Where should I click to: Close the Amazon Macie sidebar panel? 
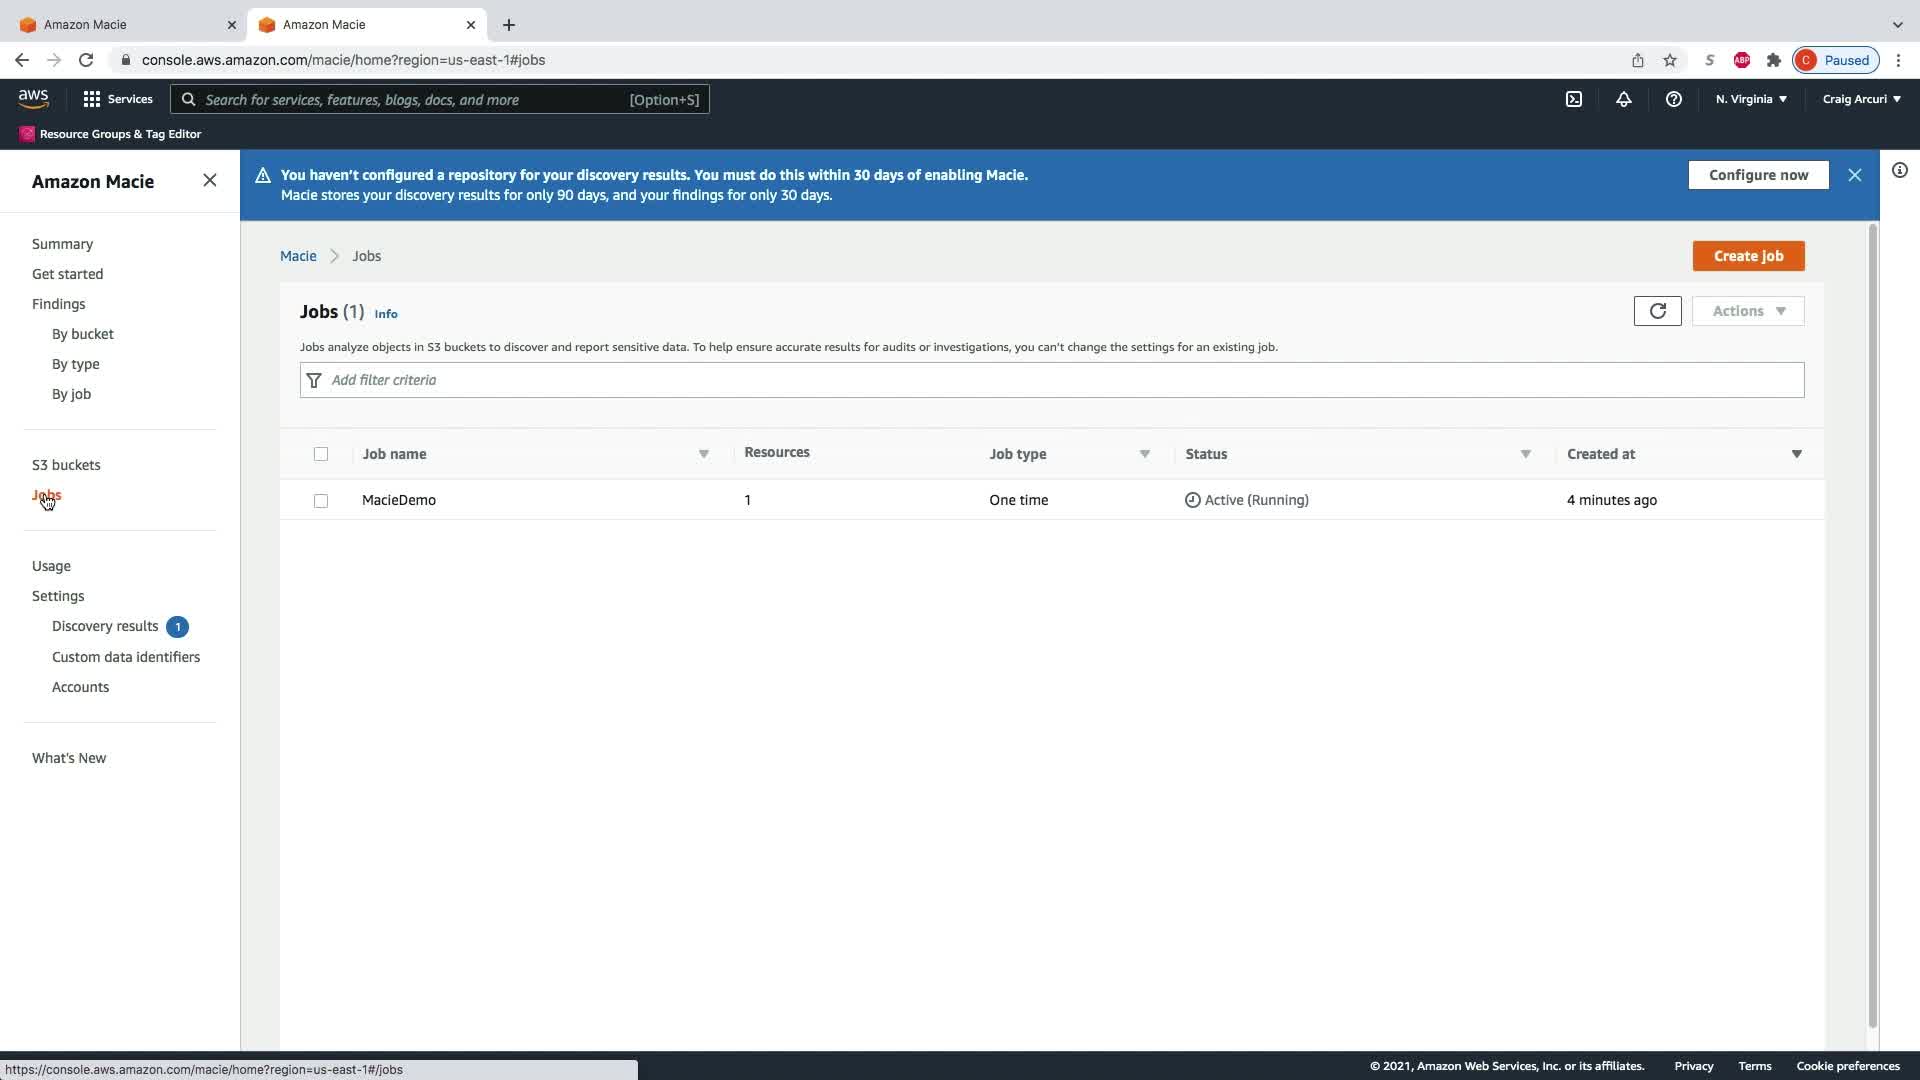(x=209, y=180)
